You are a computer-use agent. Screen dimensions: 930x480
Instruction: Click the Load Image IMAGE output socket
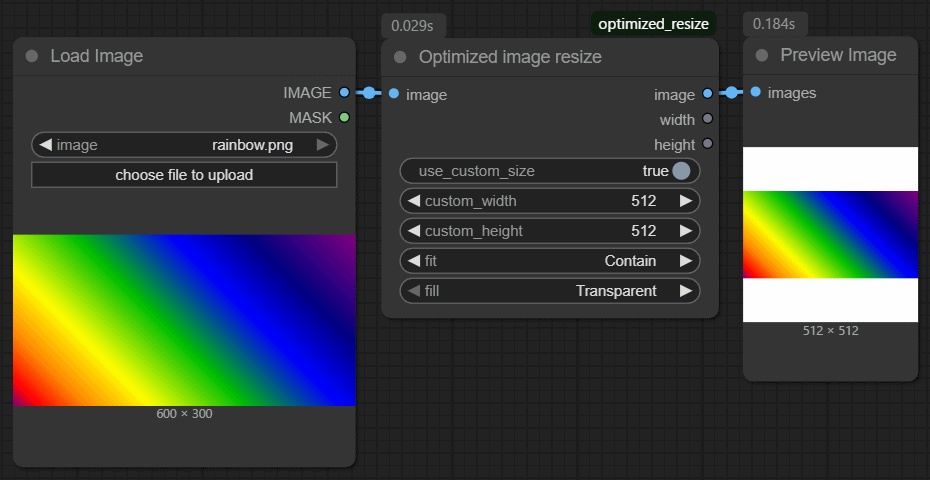coord(344,93)
